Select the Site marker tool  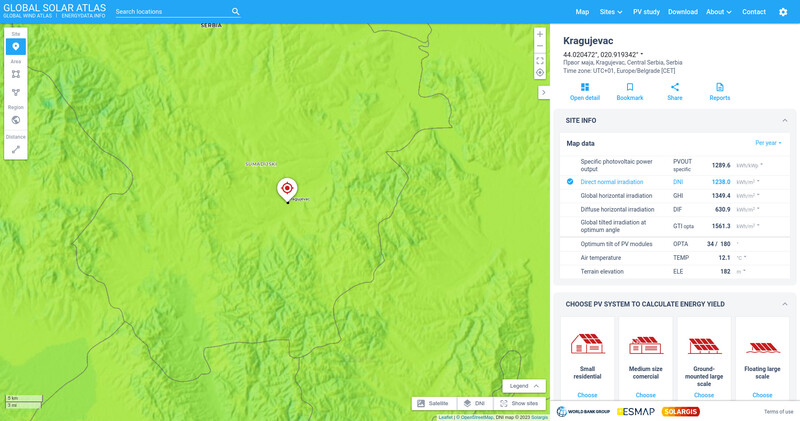(x=16, y=47)
